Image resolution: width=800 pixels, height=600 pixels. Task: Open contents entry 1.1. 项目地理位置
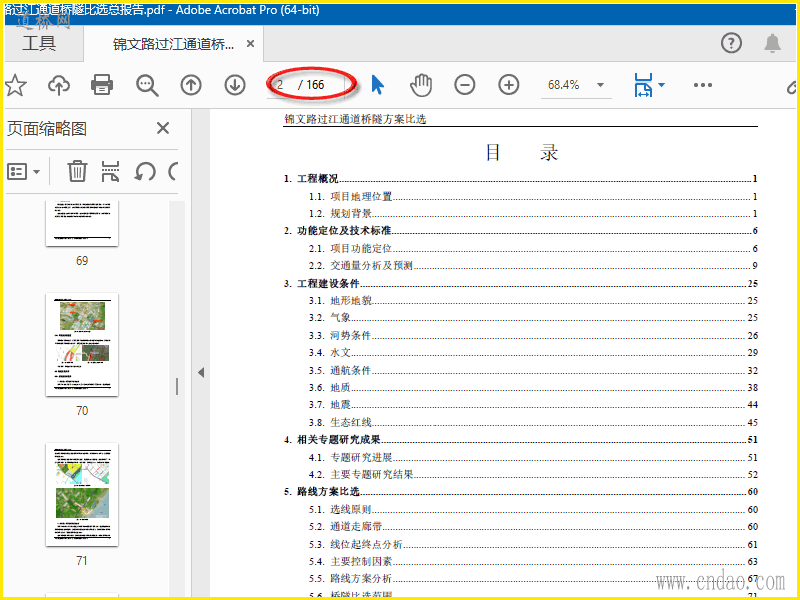click(533, 196)
